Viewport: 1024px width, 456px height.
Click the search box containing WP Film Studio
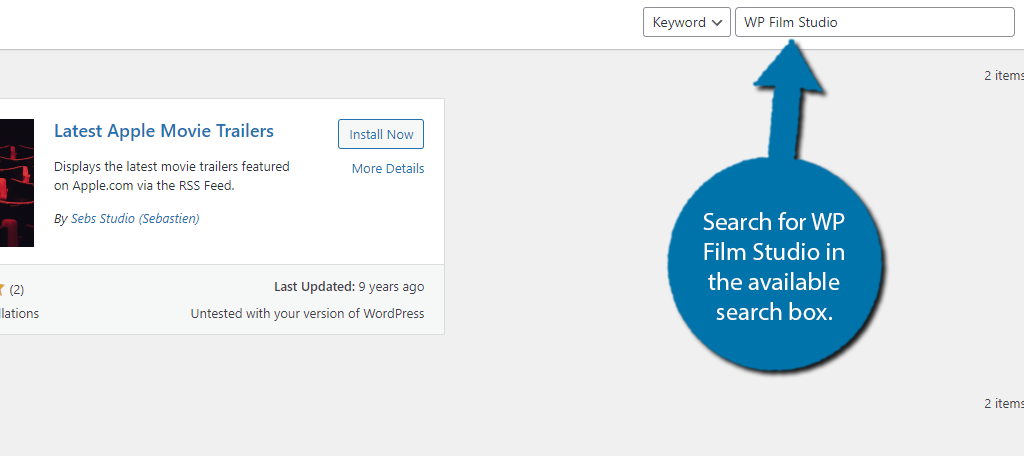tap(874, 22)
